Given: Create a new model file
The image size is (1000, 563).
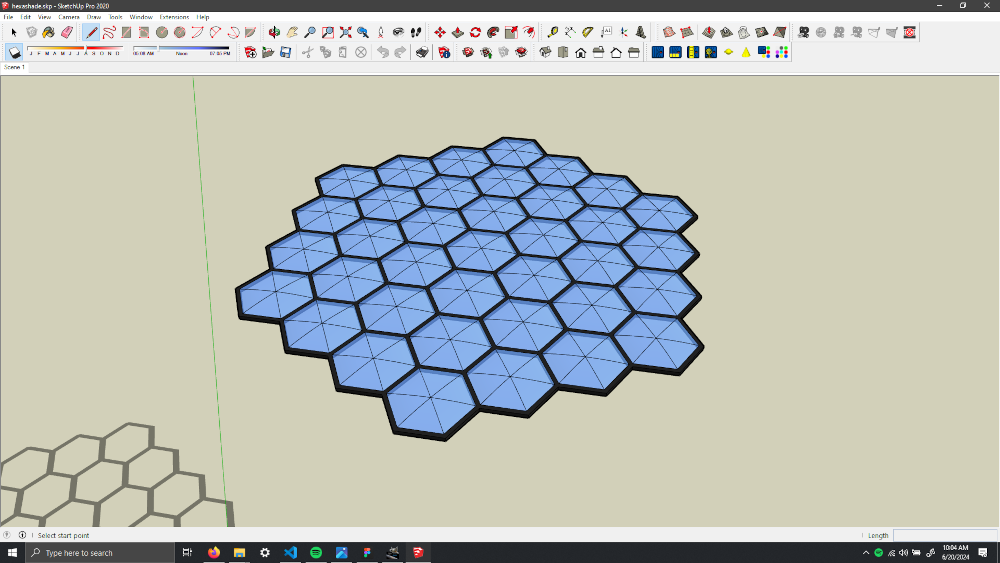Looking at the screenshot, I should (251, 52).
